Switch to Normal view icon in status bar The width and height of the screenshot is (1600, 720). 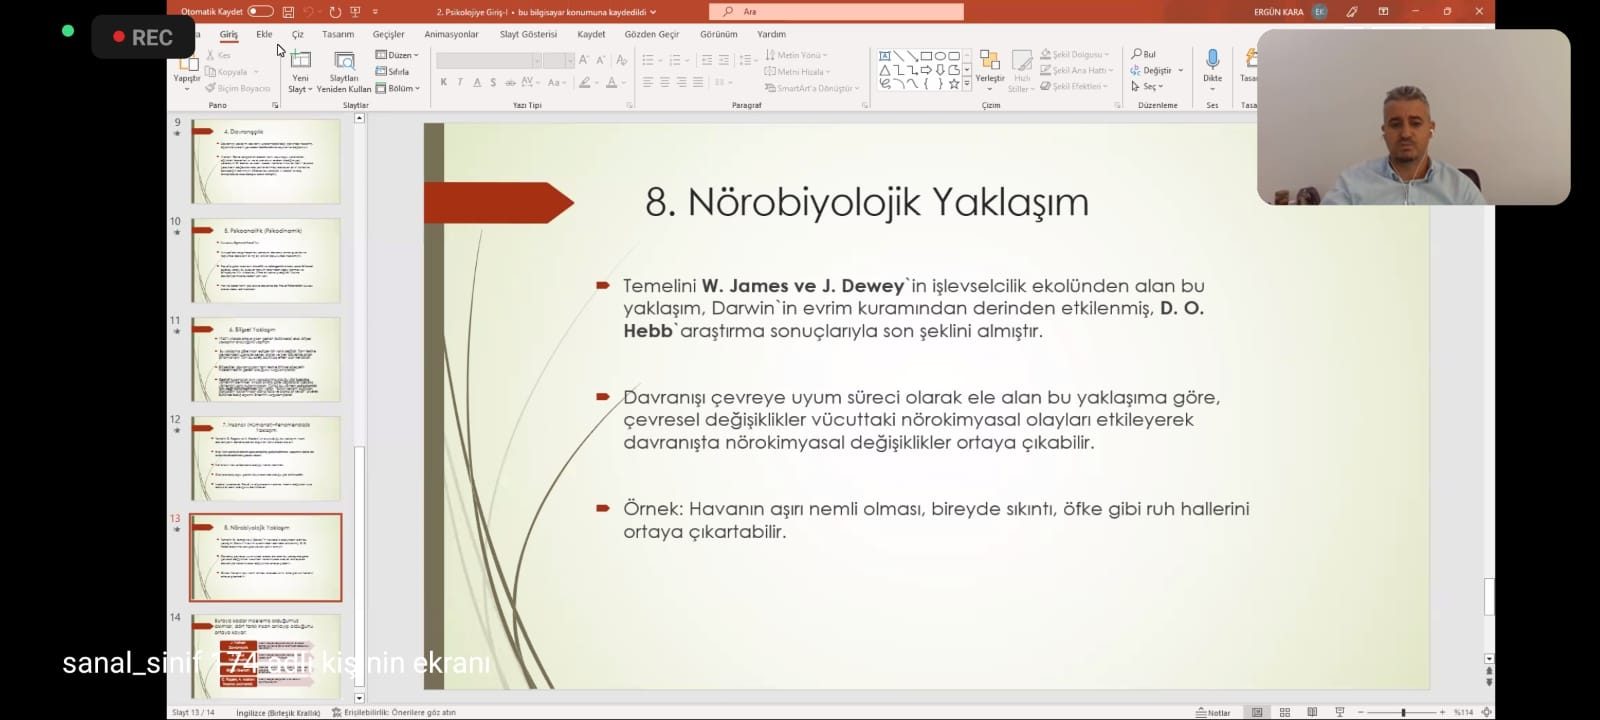point(1257,712)
